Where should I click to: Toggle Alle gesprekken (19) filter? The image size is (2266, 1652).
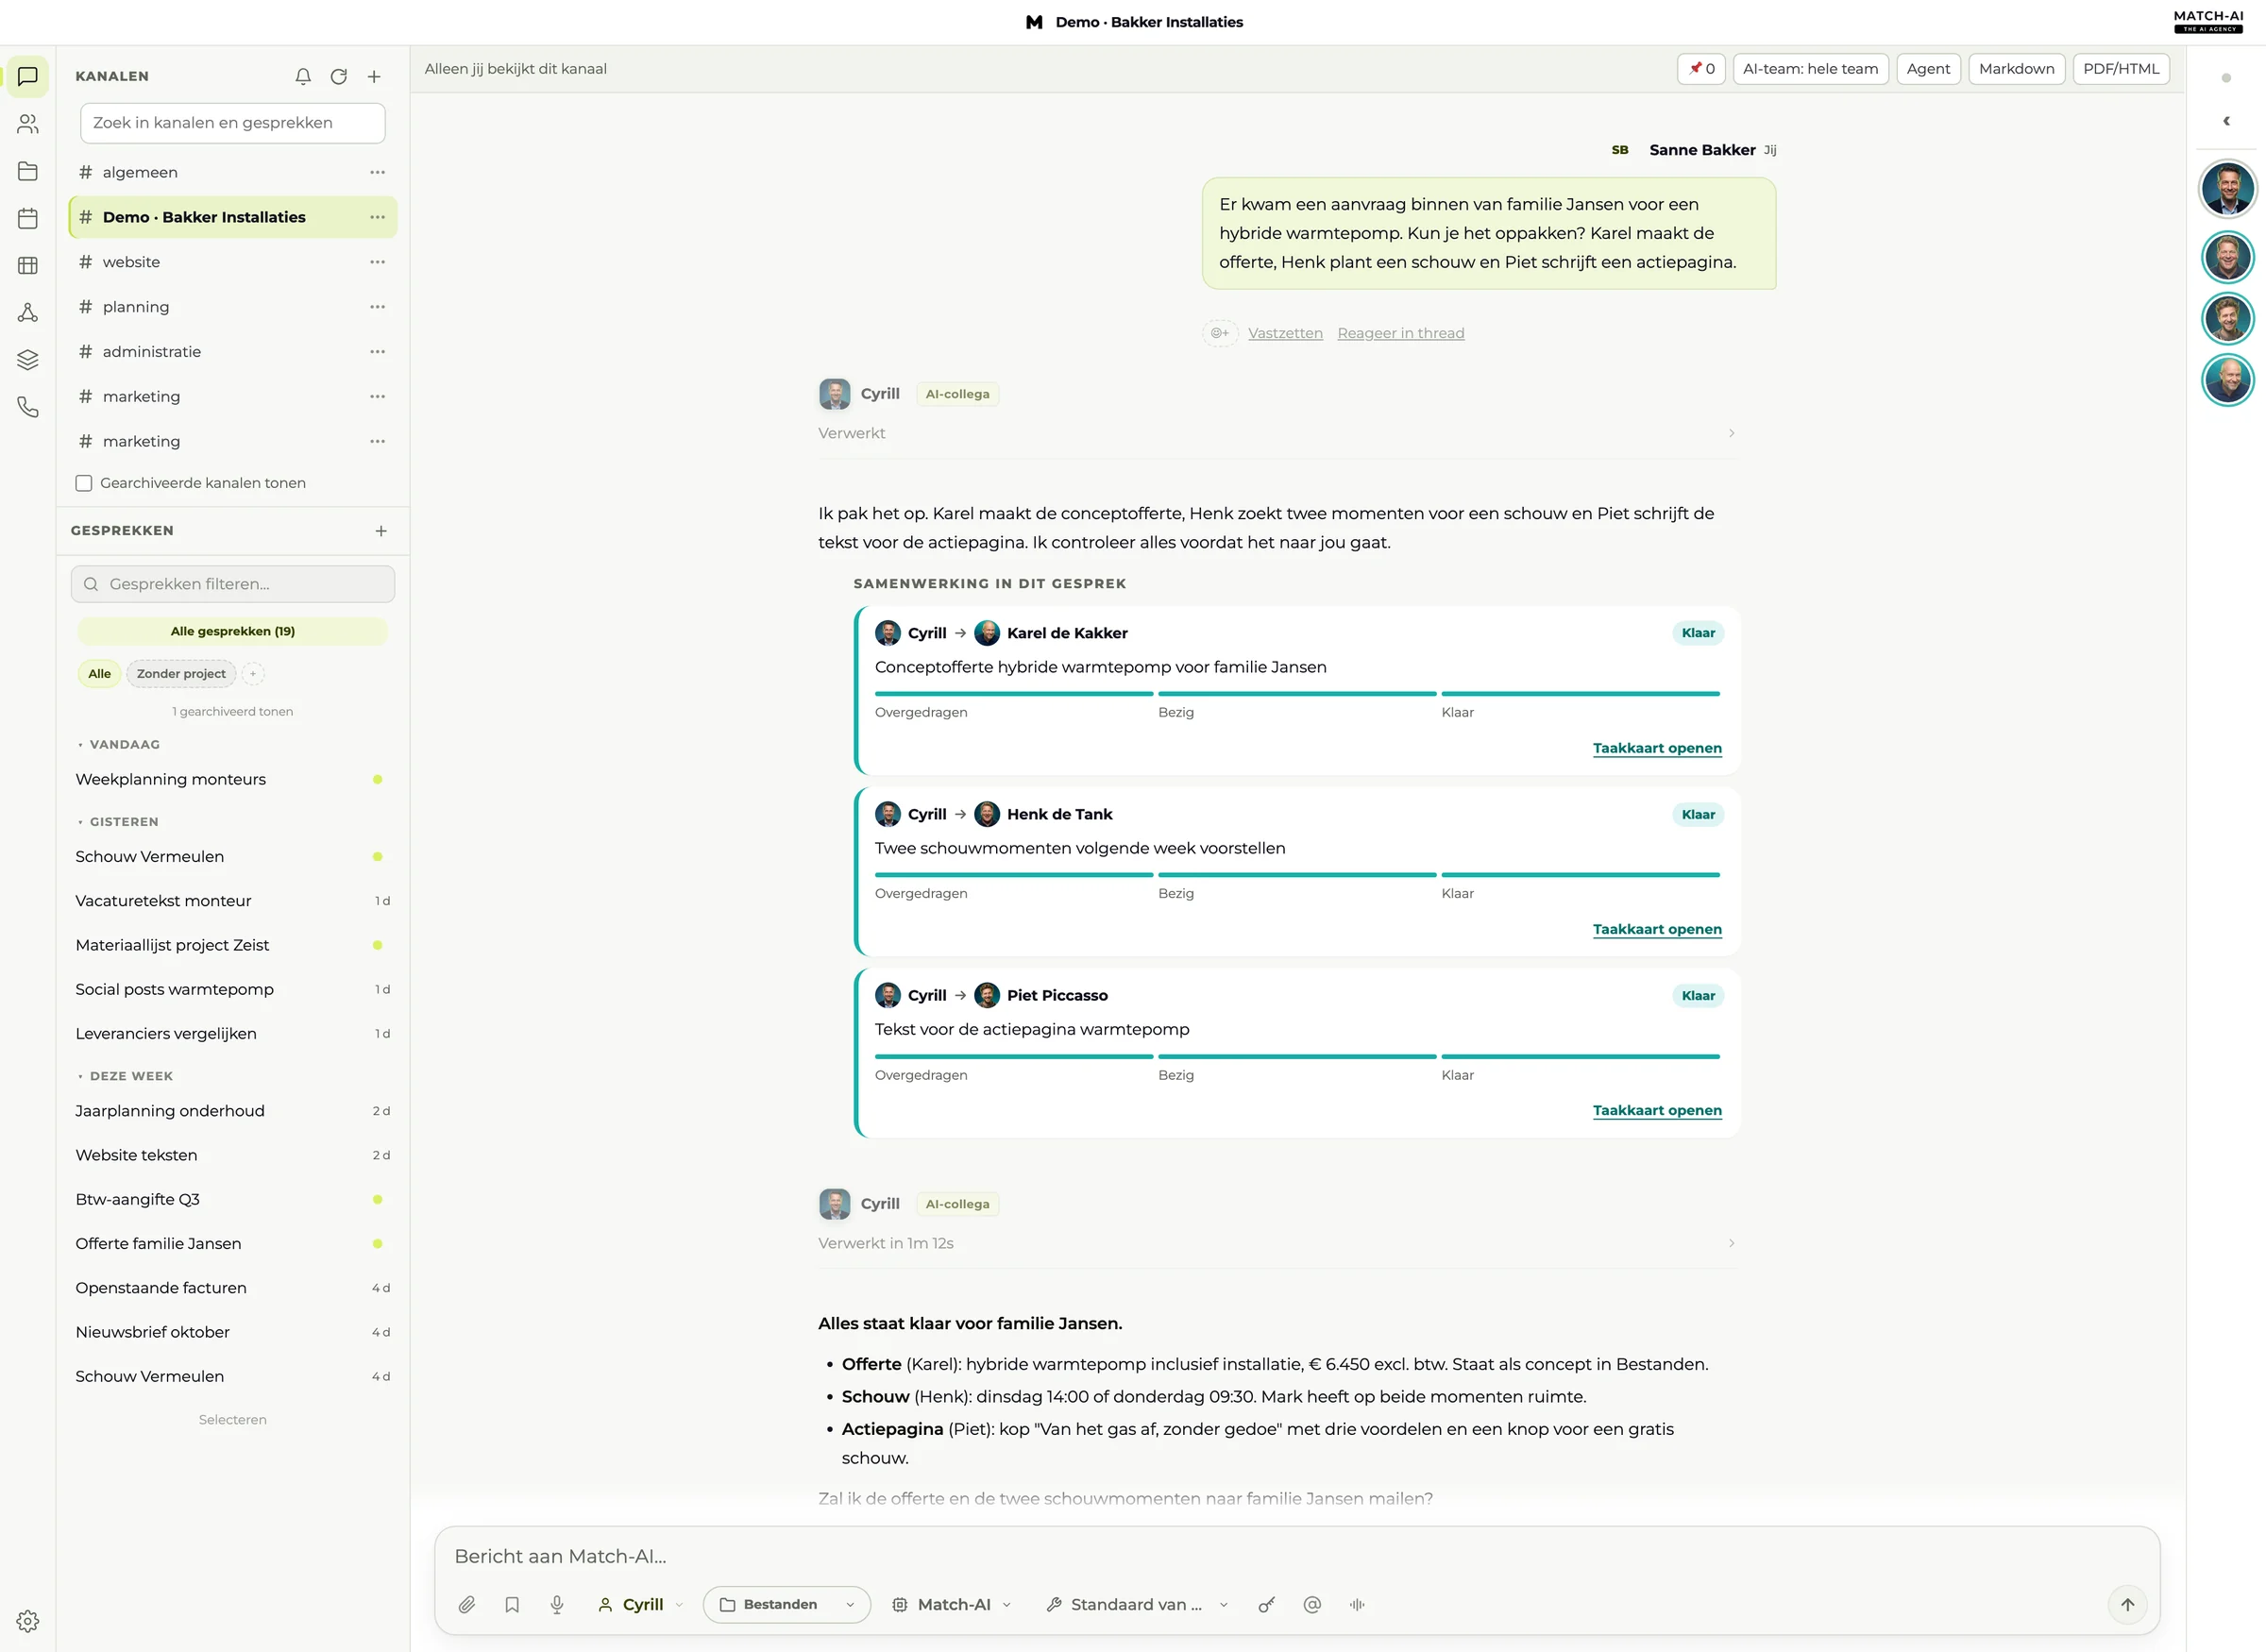232,631
